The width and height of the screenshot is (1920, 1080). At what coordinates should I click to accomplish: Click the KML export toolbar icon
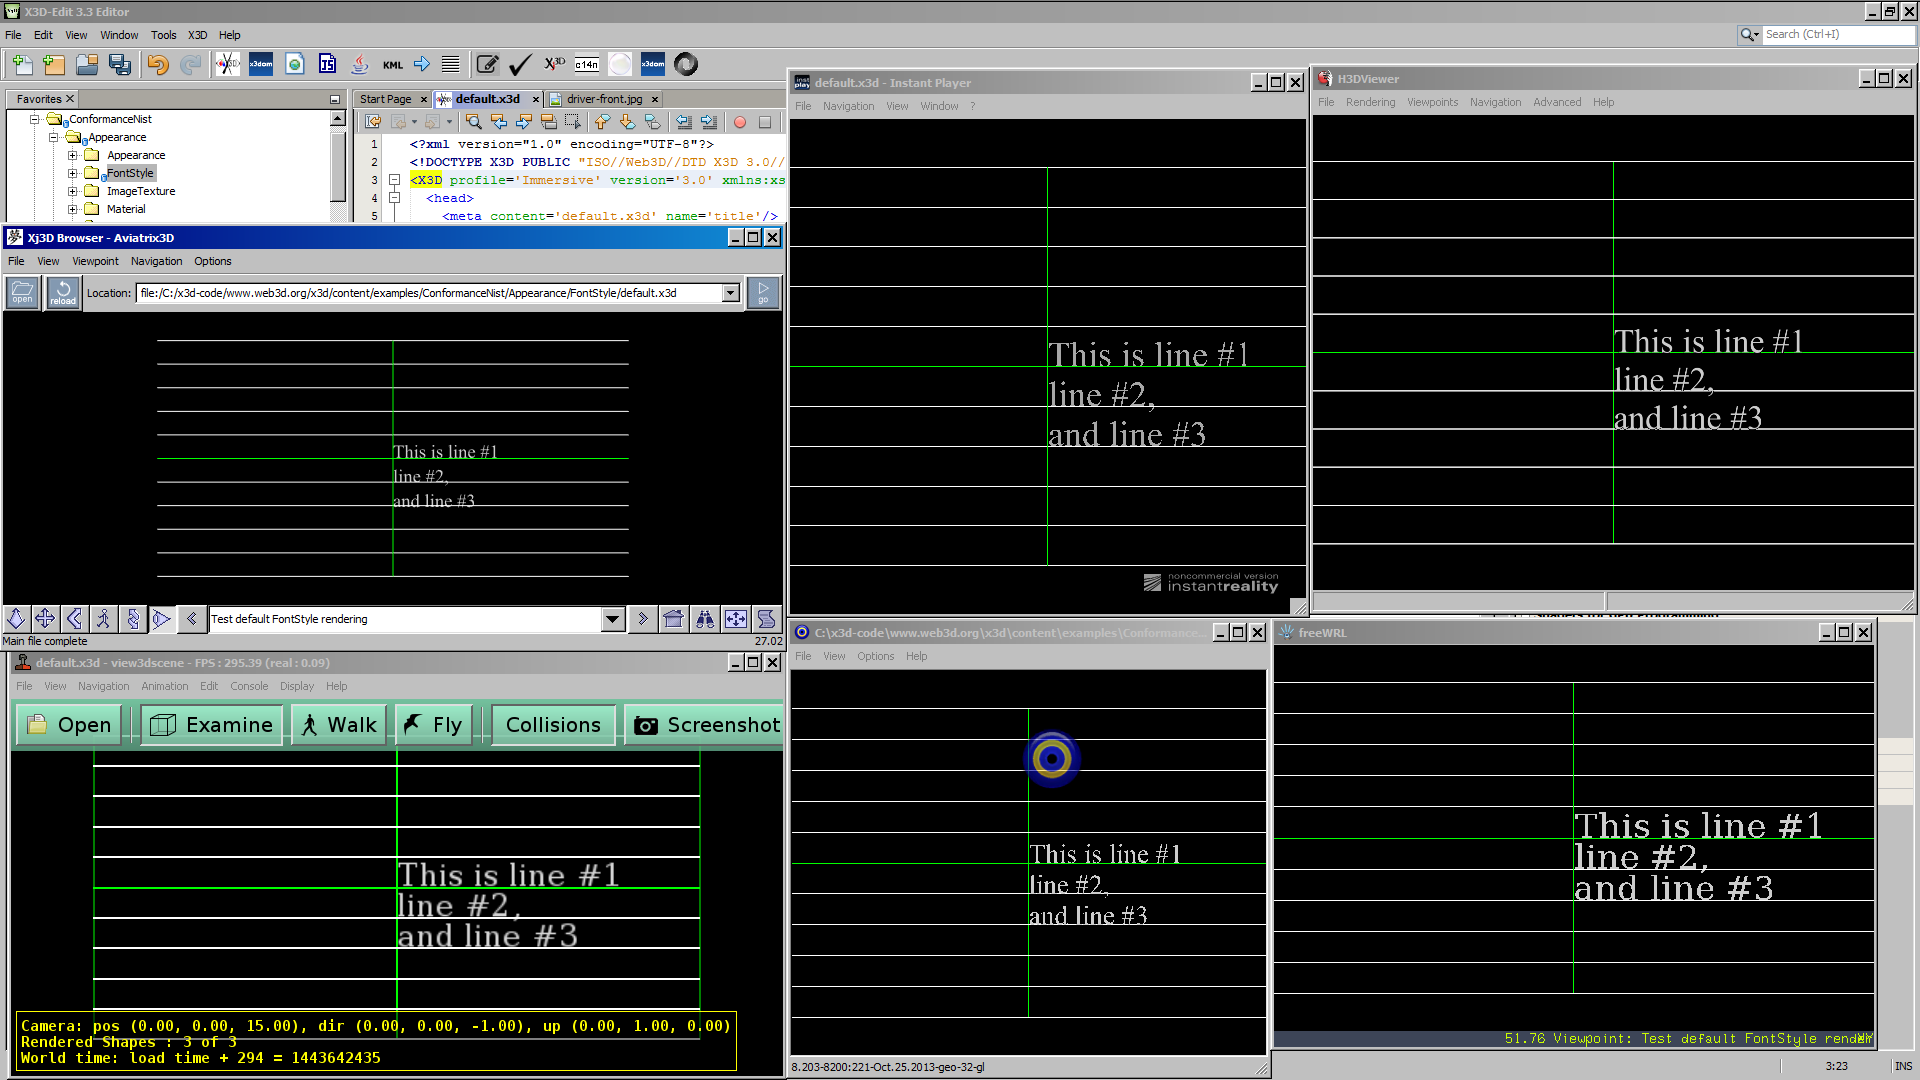pos(392,65)
